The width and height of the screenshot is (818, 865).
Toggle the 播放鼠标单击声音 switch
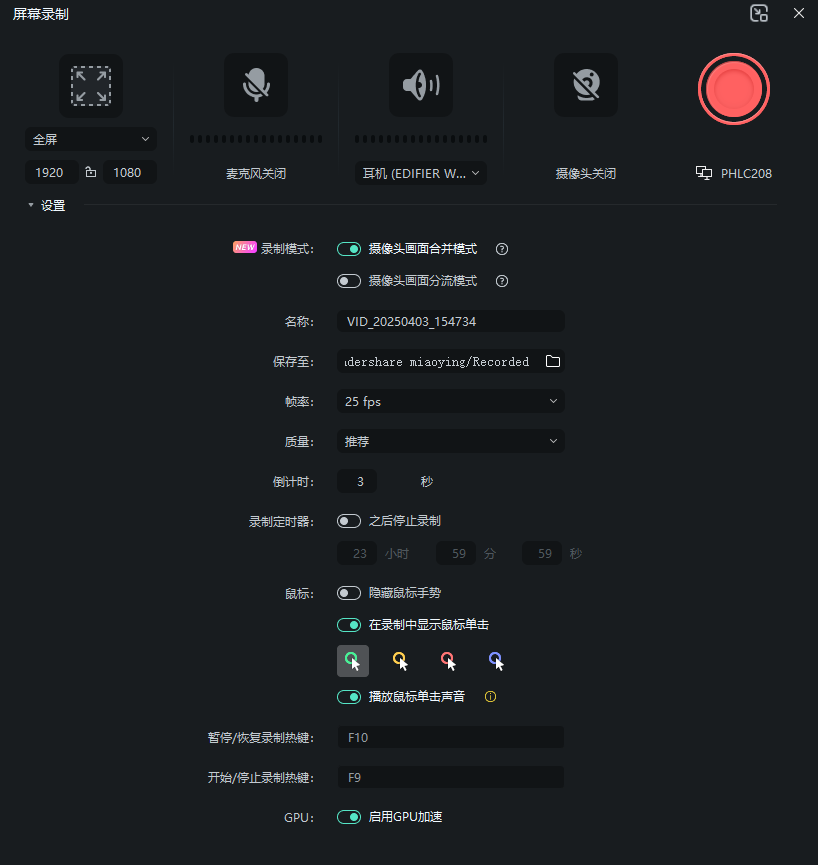pyautogui.click(x=349, y=697)
